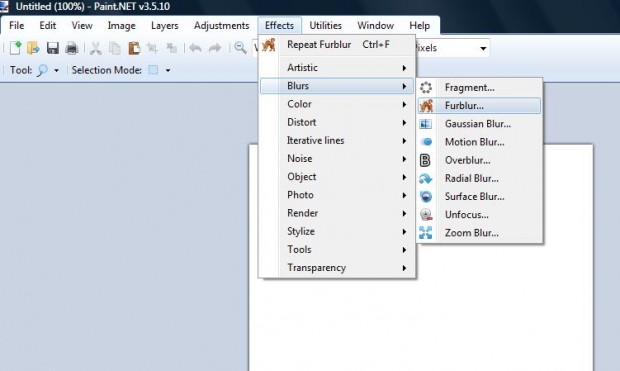Click the New document toolbar icon
This screenshot has width=620, height=371.
tap(15, 48)
